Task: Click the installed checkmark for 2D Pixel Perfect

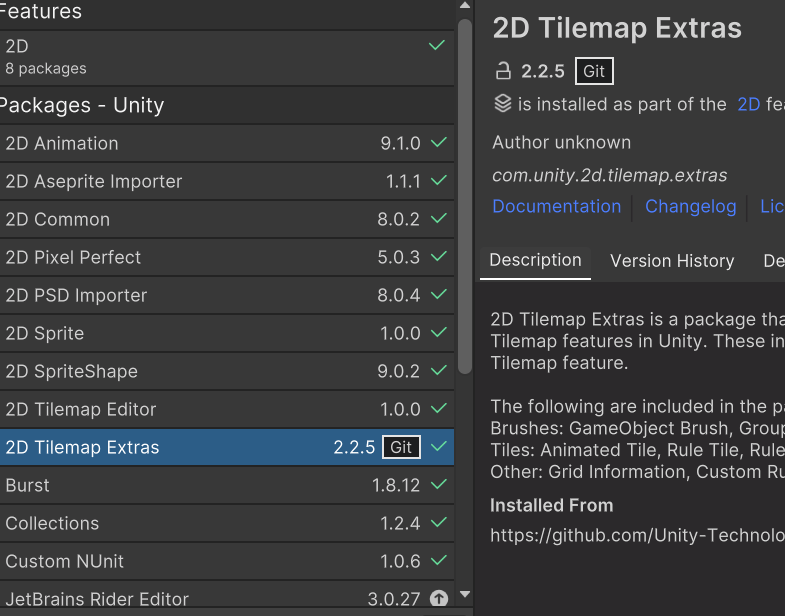Action: [x=439, y=256]
